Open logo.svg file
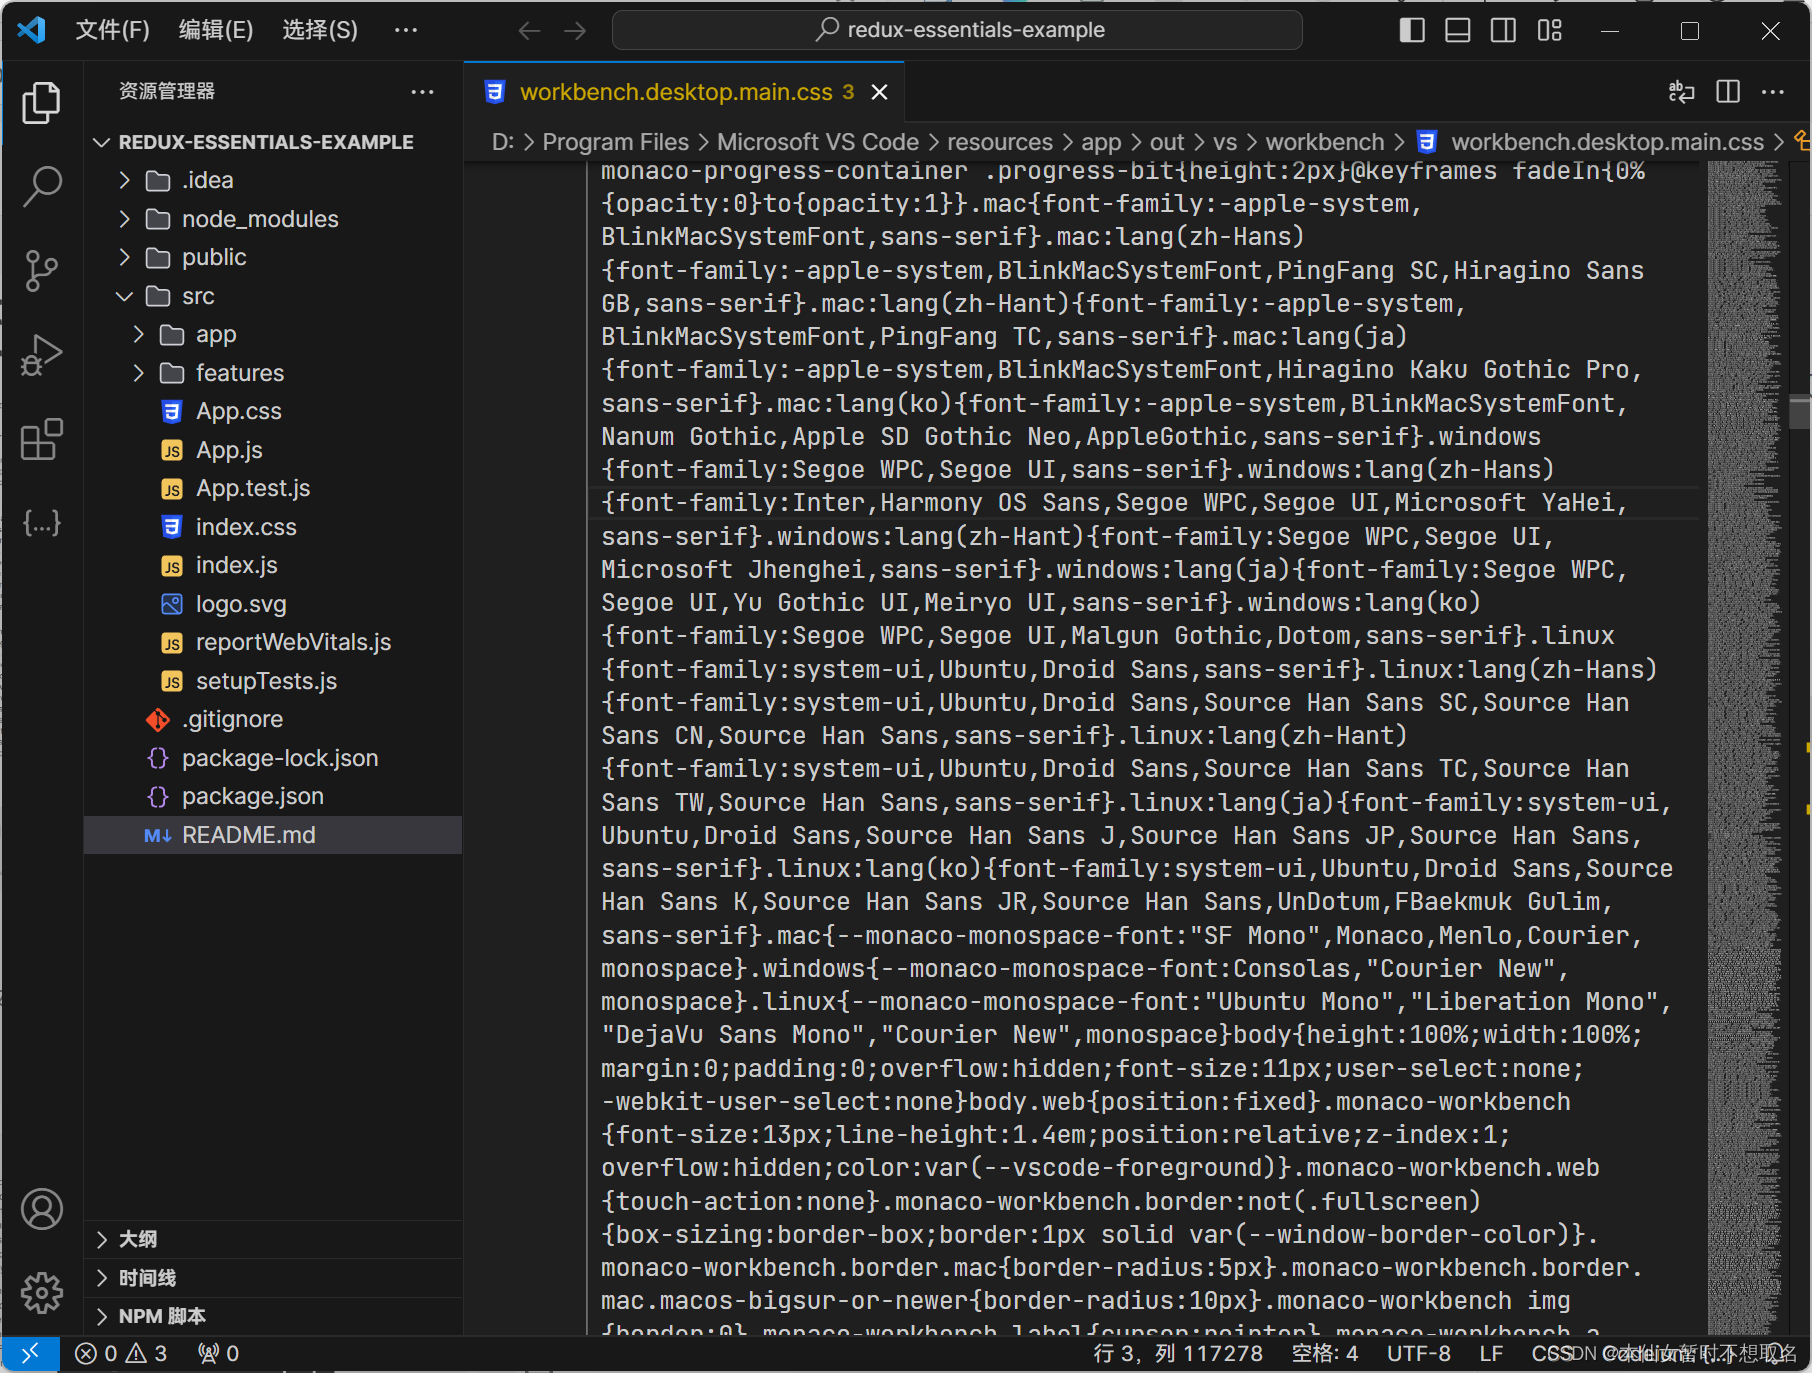The height and width of the screenshot is (1373, 1812). pyautogui.click(x=273, y=604)
